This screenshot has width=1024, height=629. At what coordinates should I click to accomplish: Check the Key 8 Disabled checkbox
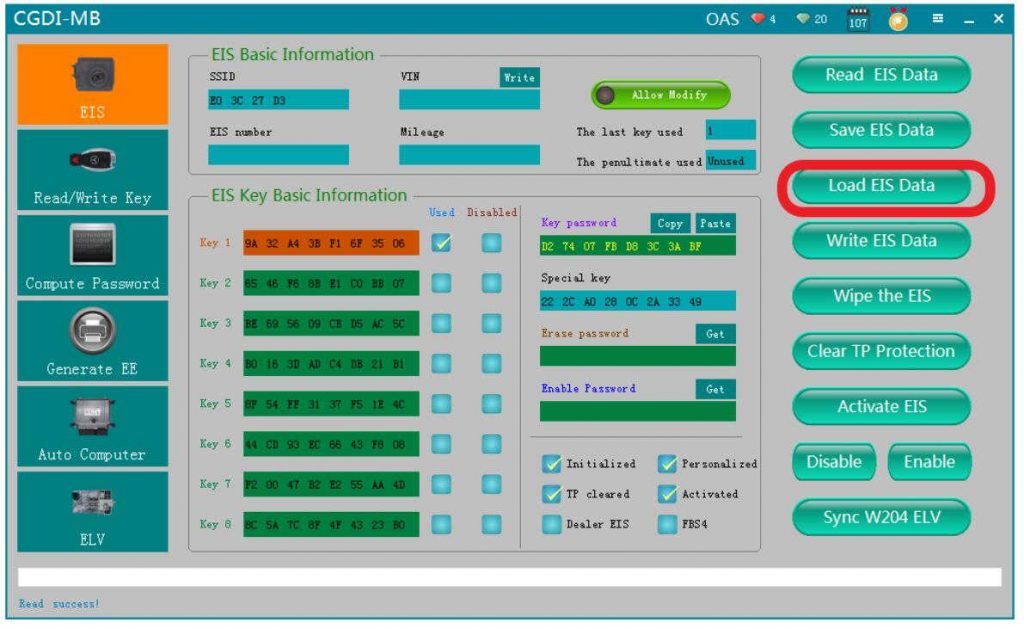[x=492, y=524]
